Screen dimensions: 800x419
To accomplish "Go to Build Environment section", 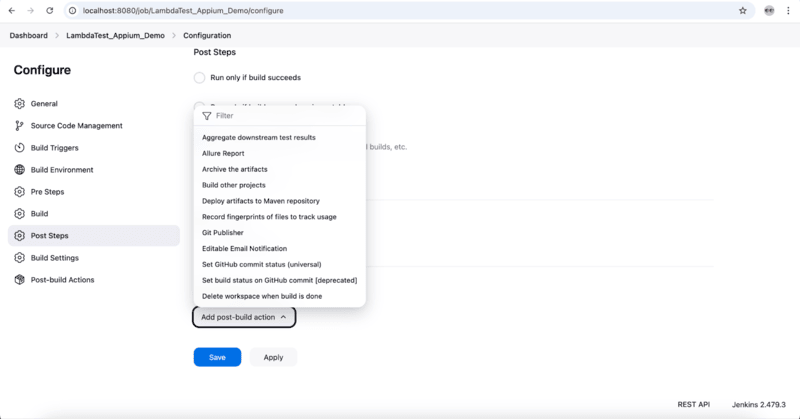I will (94, 169).
